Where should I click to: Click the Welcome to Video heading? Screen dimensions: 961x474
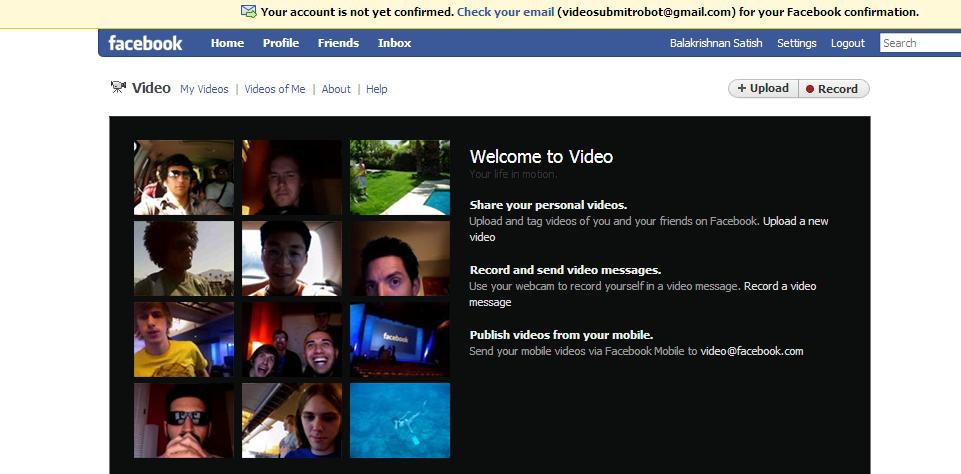(x=541, y=156)
